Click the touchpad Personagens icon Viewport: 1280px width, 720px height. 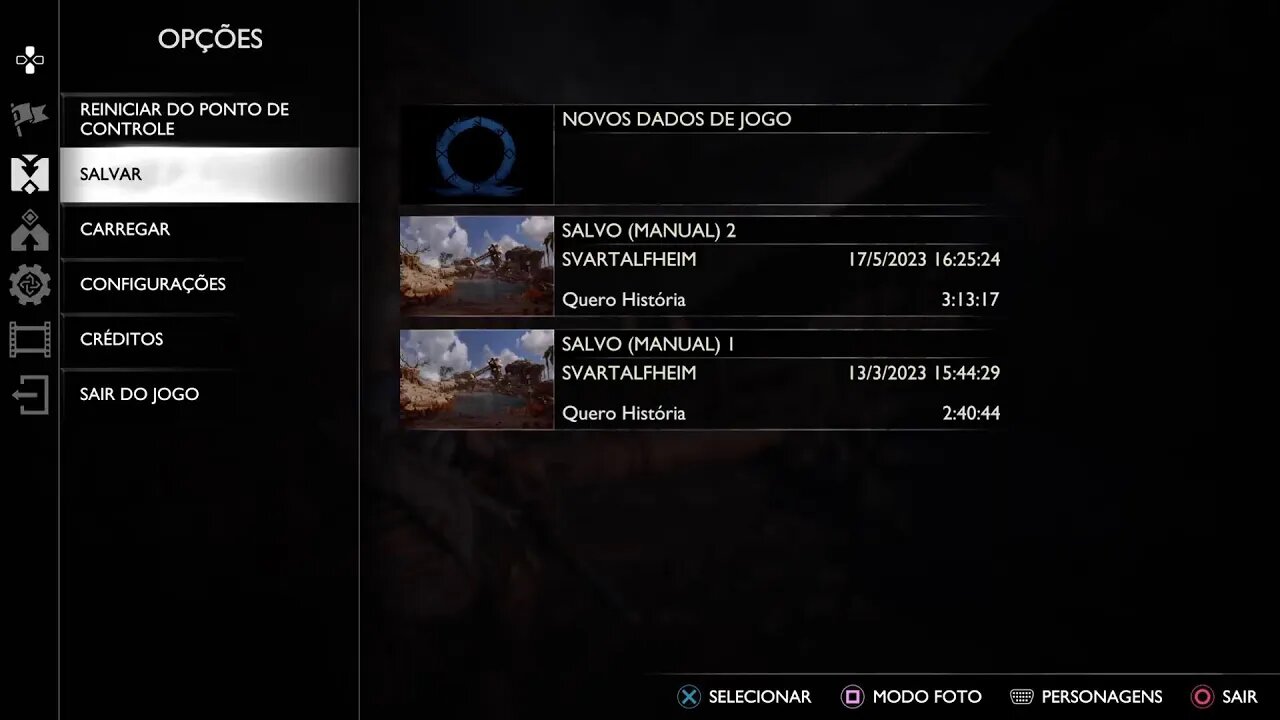pyautogui.click(x=1022, y=697)
